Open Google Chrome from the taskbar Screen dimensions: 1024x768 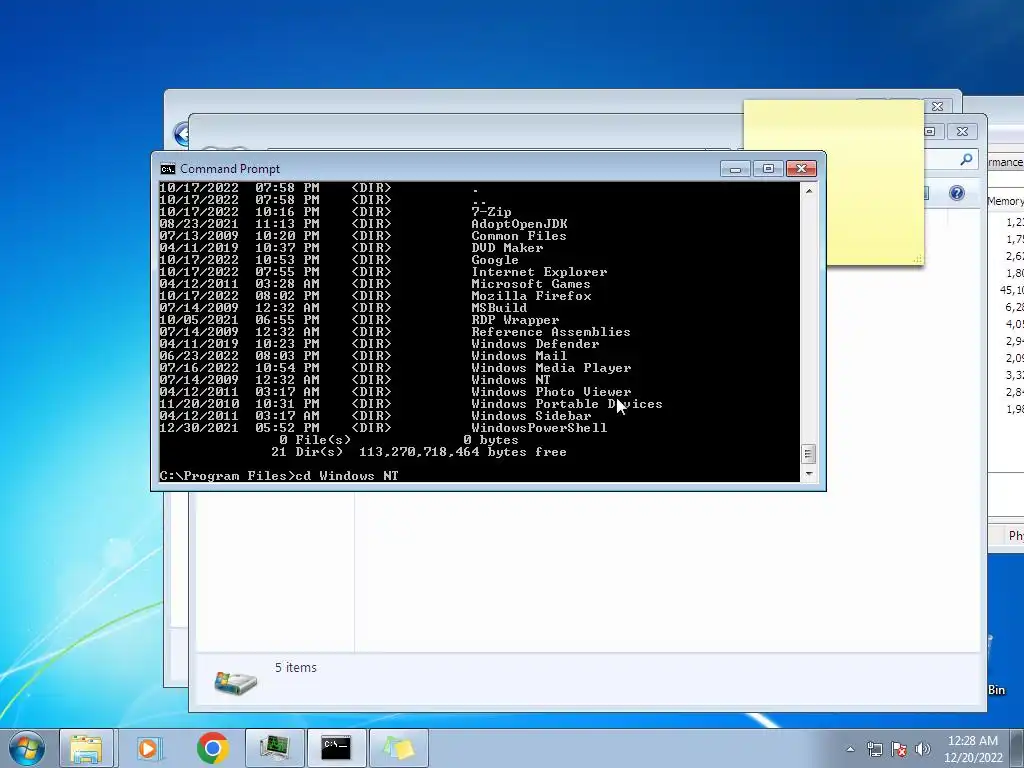tap(213, 748)
